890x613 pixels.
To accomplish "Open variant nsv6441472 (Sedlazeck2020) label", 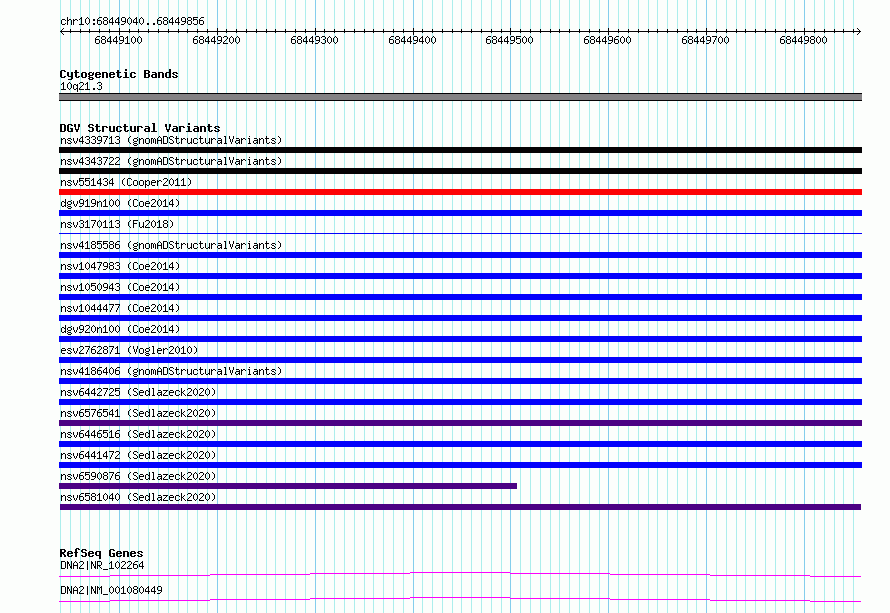I will pos(138,455).
